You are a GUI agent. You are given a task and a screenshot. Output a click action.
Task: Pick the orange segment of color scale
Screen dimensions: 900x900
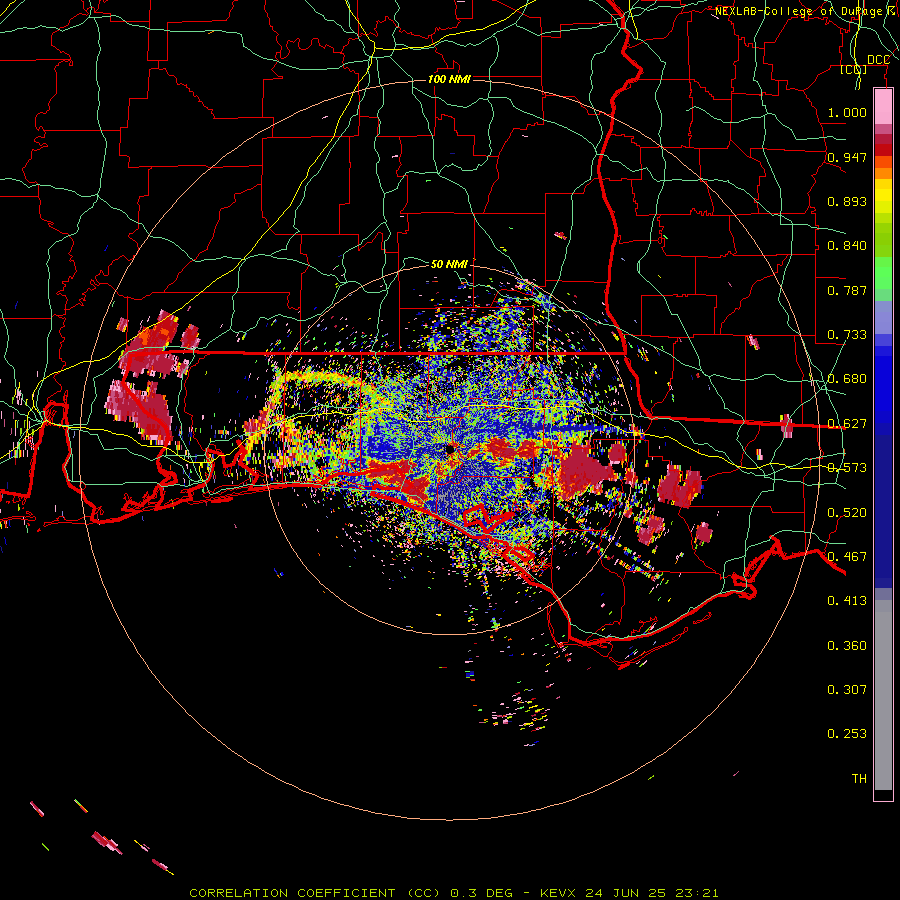[x=883, y=174]
